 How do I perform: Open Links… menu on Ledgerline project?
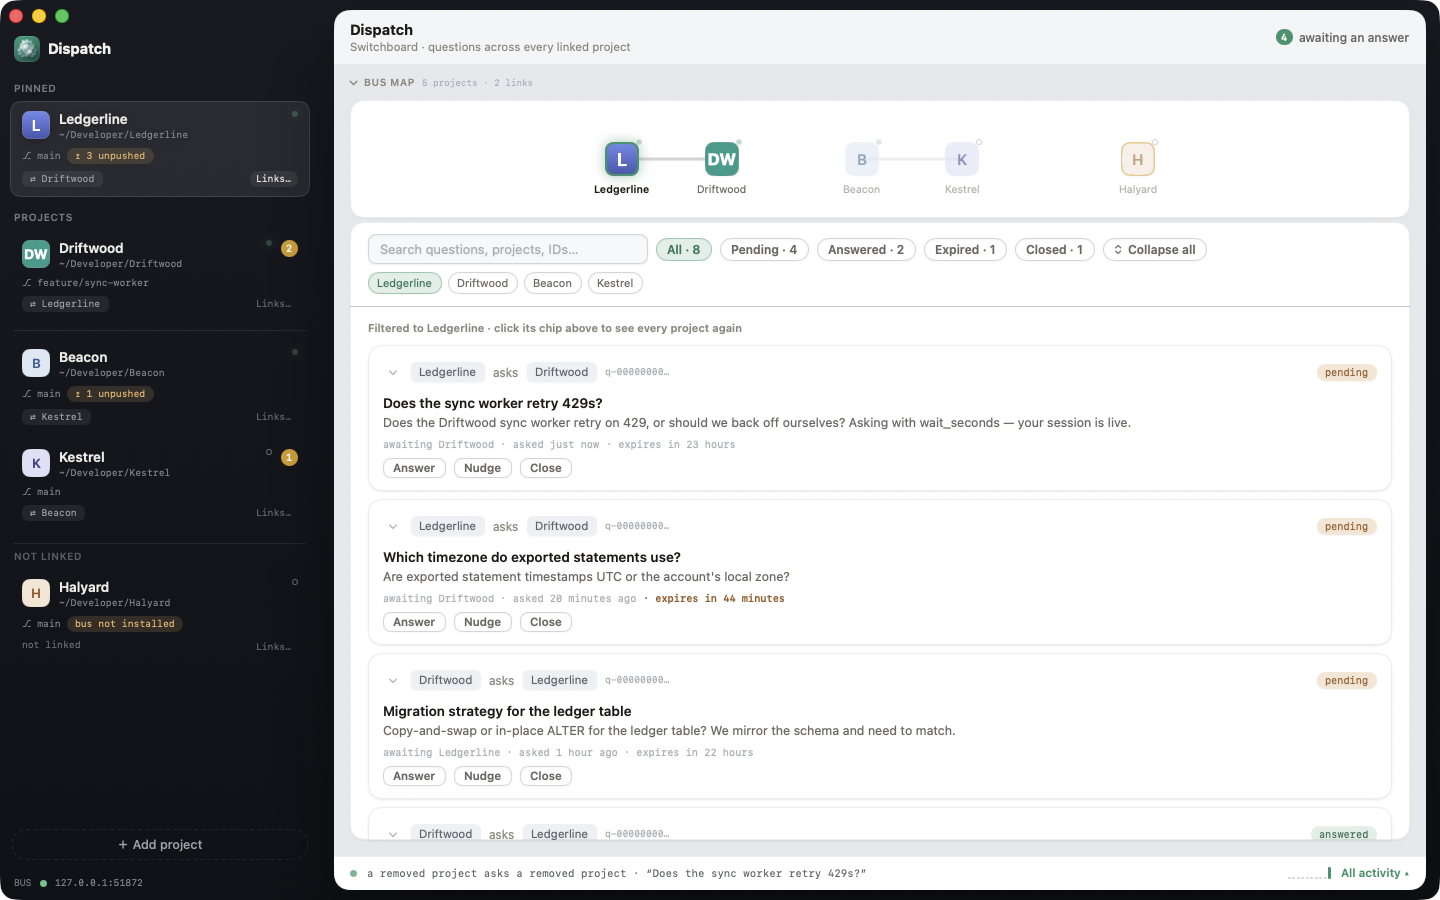[273, 179]
